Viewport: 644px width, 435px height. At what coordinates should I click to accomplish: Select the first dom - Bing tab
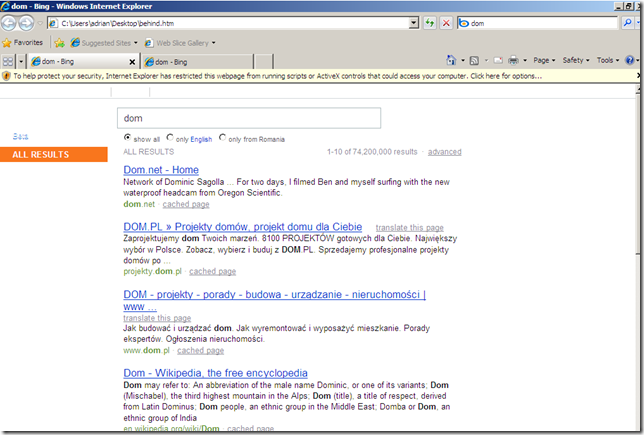(78, 62)
